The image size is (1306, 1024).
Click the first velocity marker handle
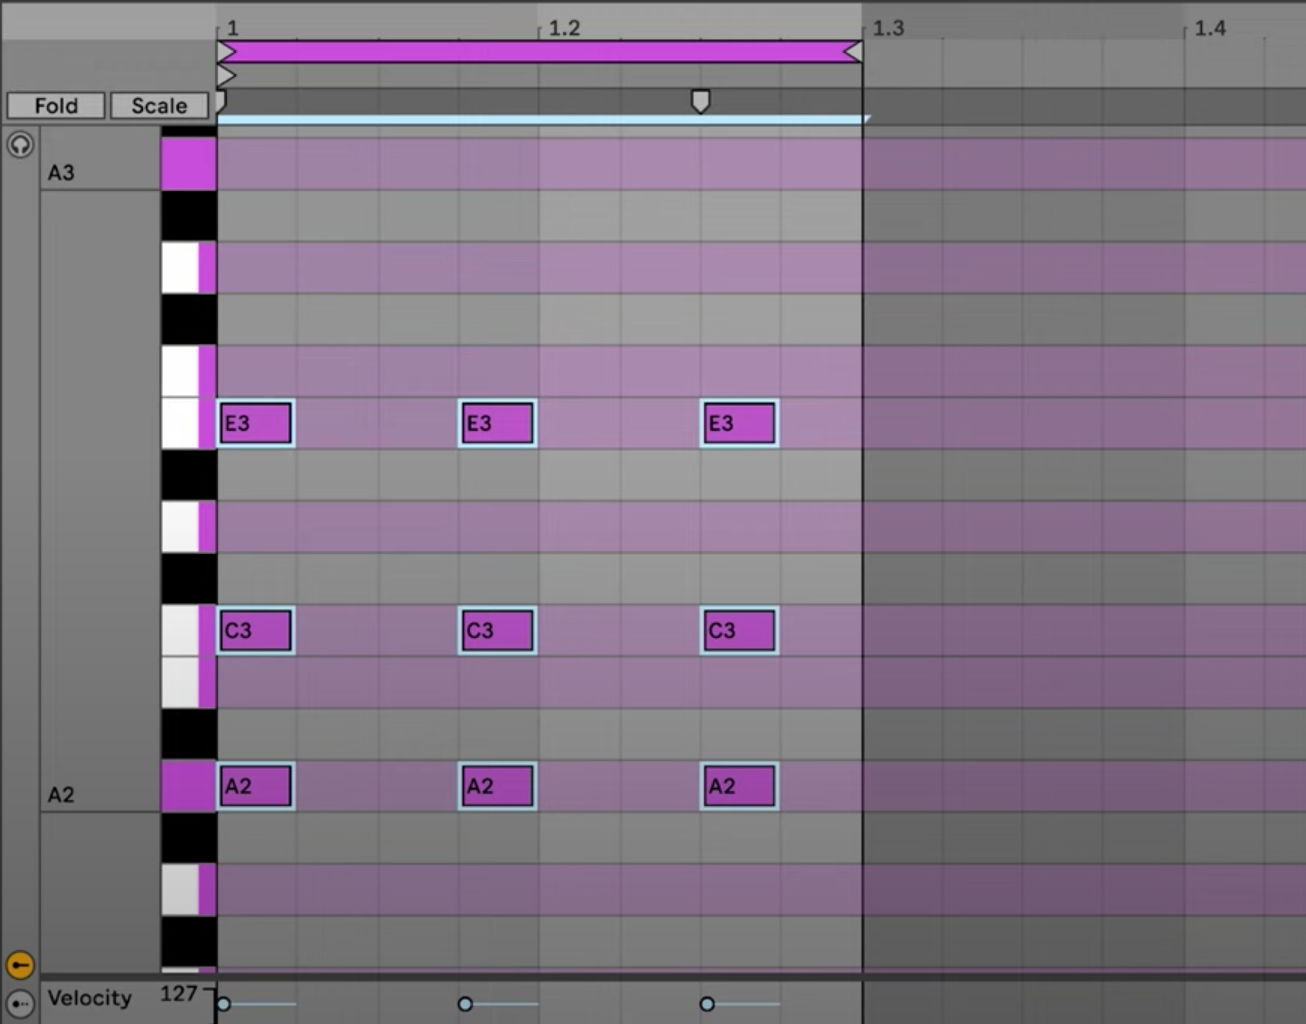[x=224, y=1003]
